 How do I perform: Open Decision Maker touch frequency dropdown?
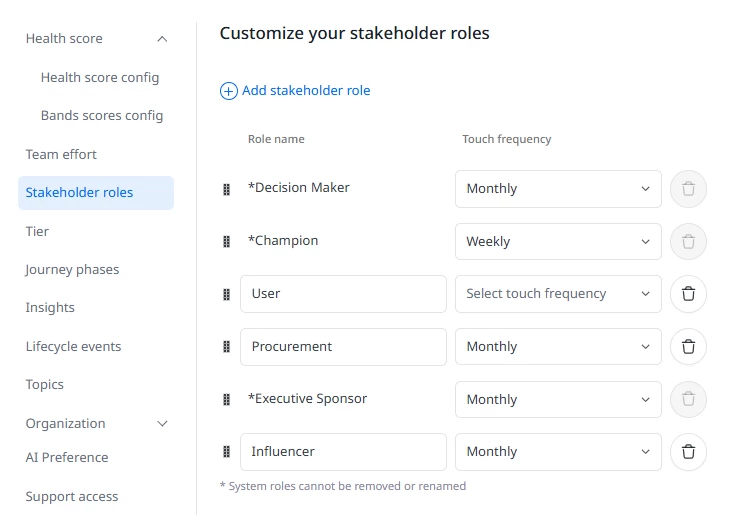(x=558, y=189)
